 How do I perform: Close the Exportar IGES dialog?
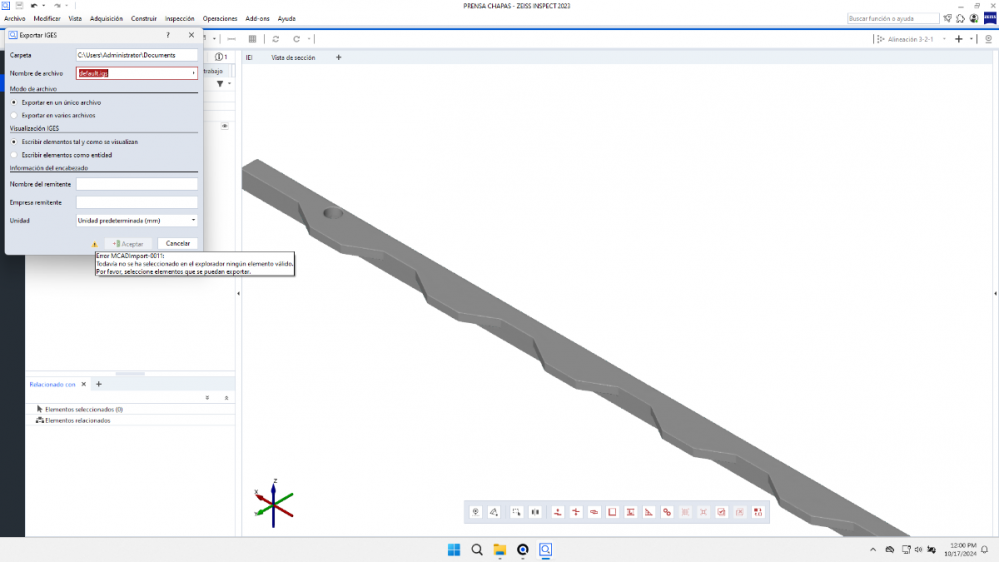(191, 35)
